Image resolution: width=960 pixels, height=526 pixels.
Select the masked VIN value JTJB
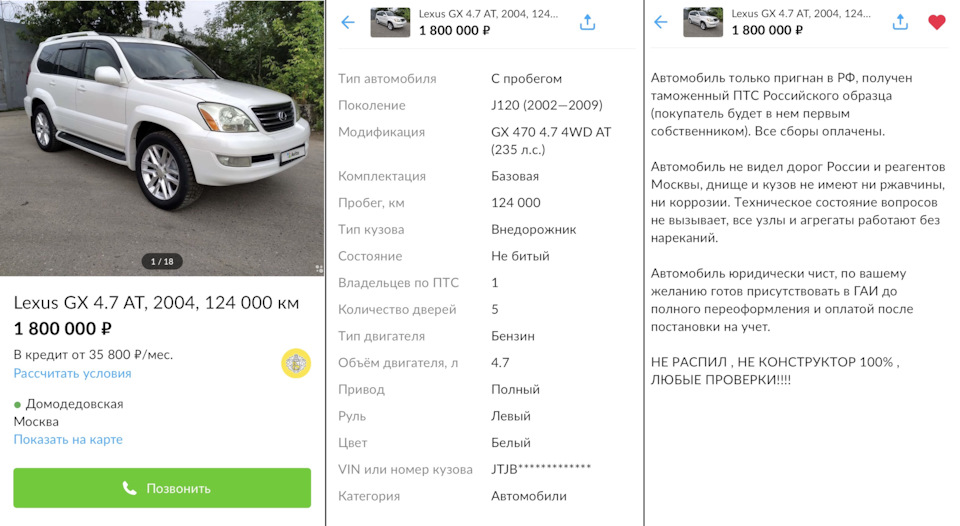(x=541, y=470)
